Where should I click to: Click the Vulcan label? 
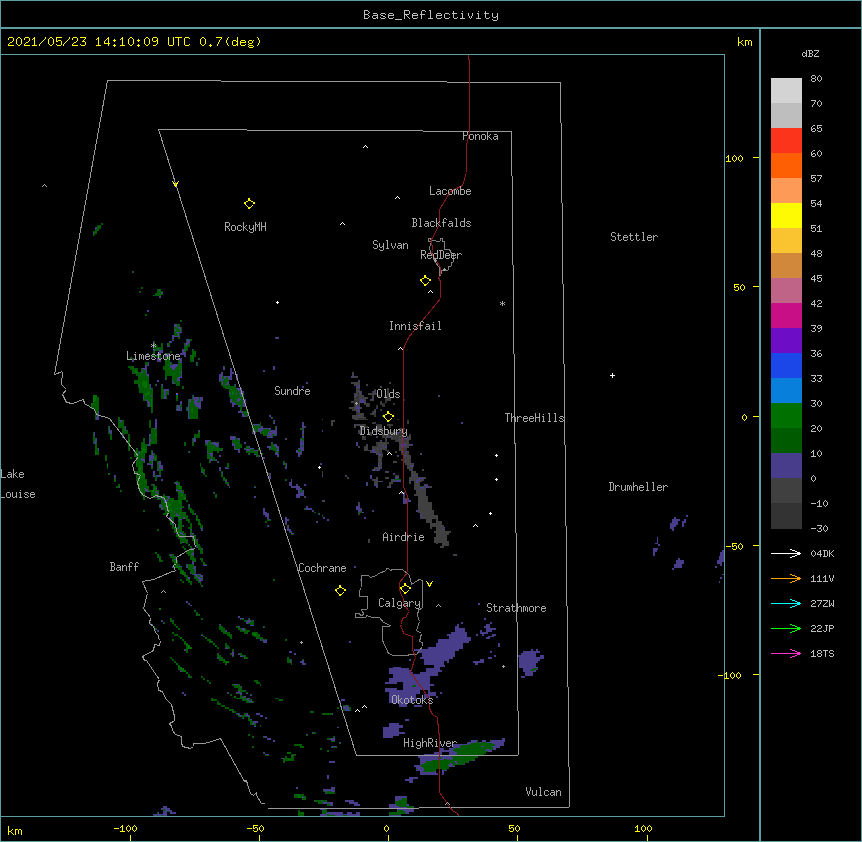coord(543,792)
